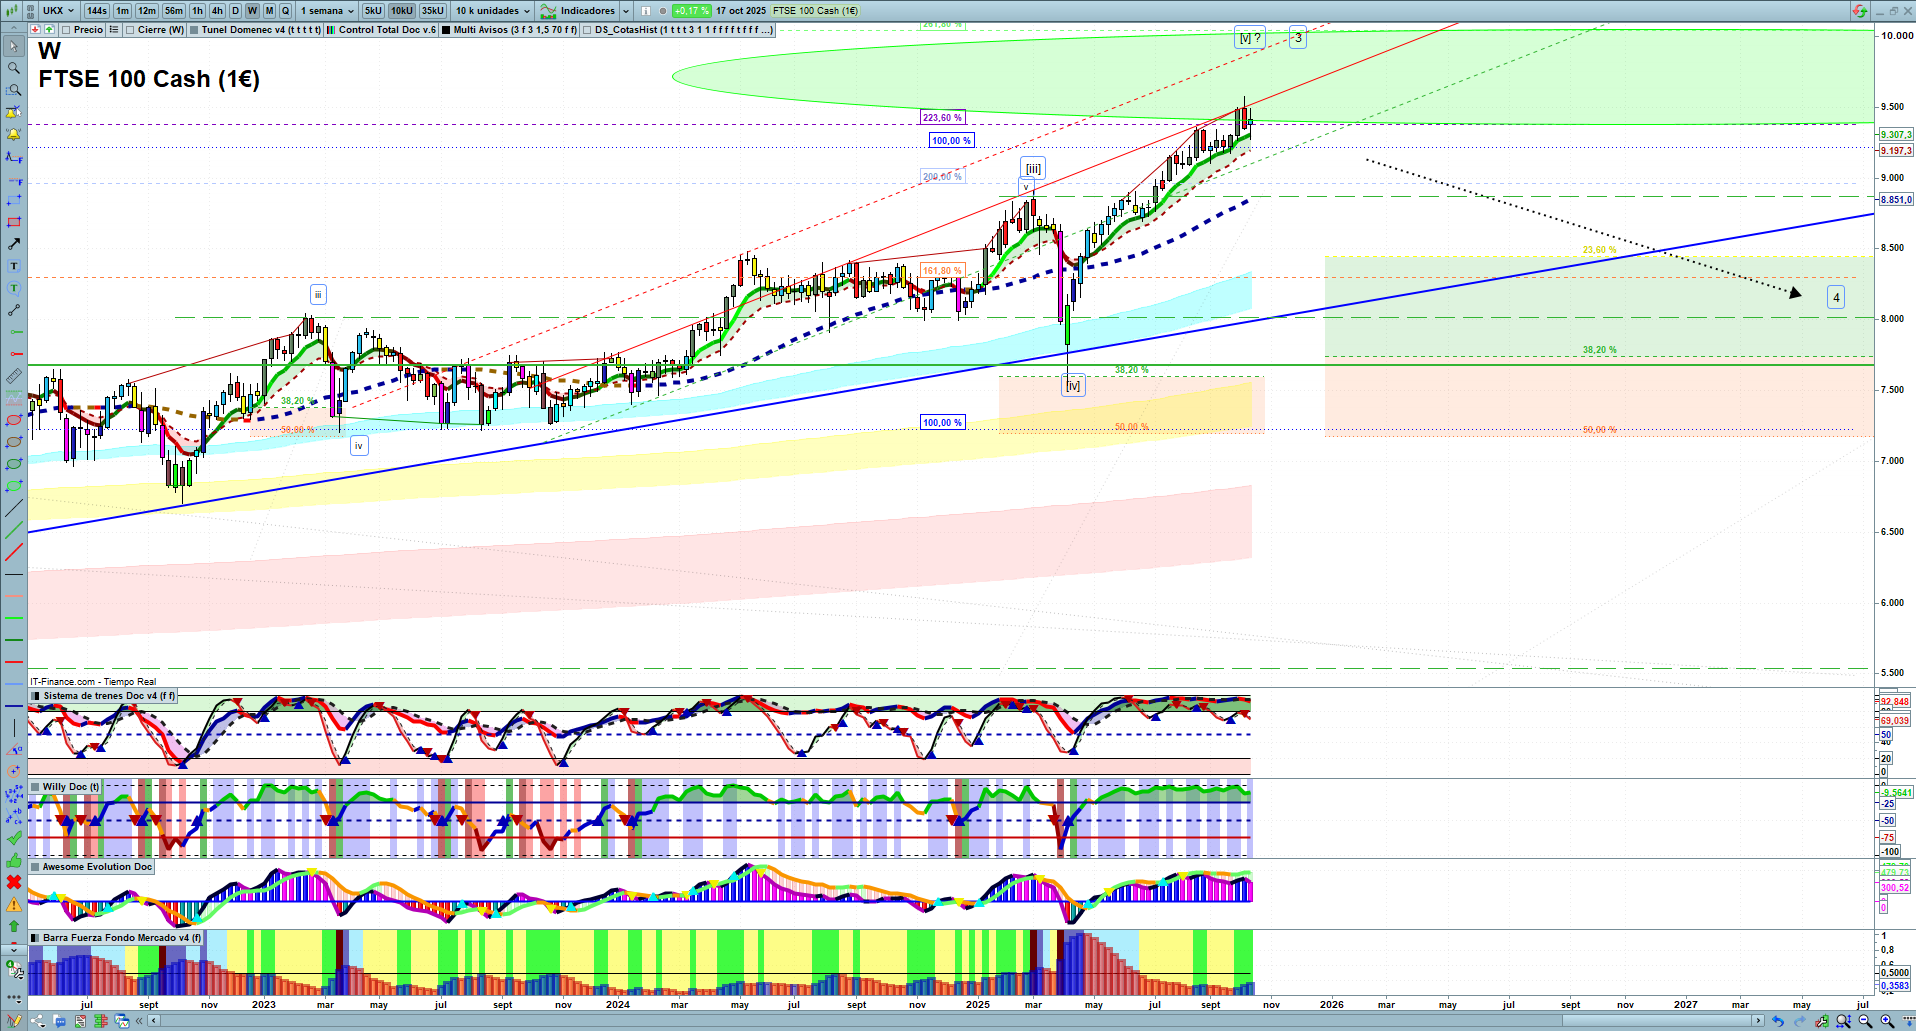Click the yellow bell alert tool
Screen dimensions: 1916x1031
pos(14,134)
